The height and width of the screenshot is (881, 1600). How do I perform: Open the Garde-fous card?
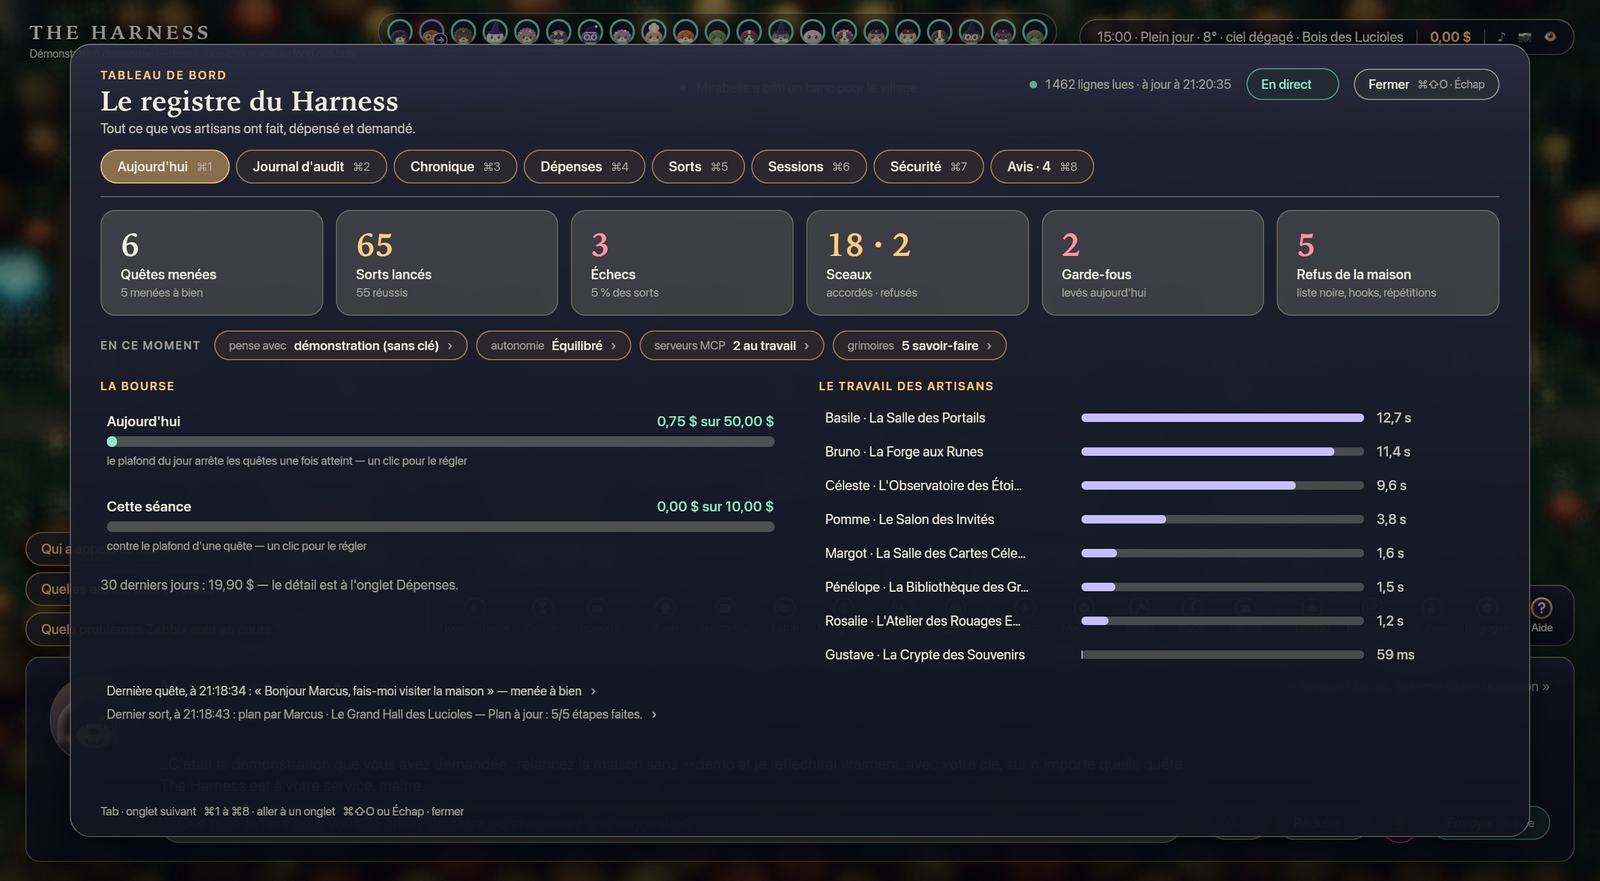(x=1153, y=263)
